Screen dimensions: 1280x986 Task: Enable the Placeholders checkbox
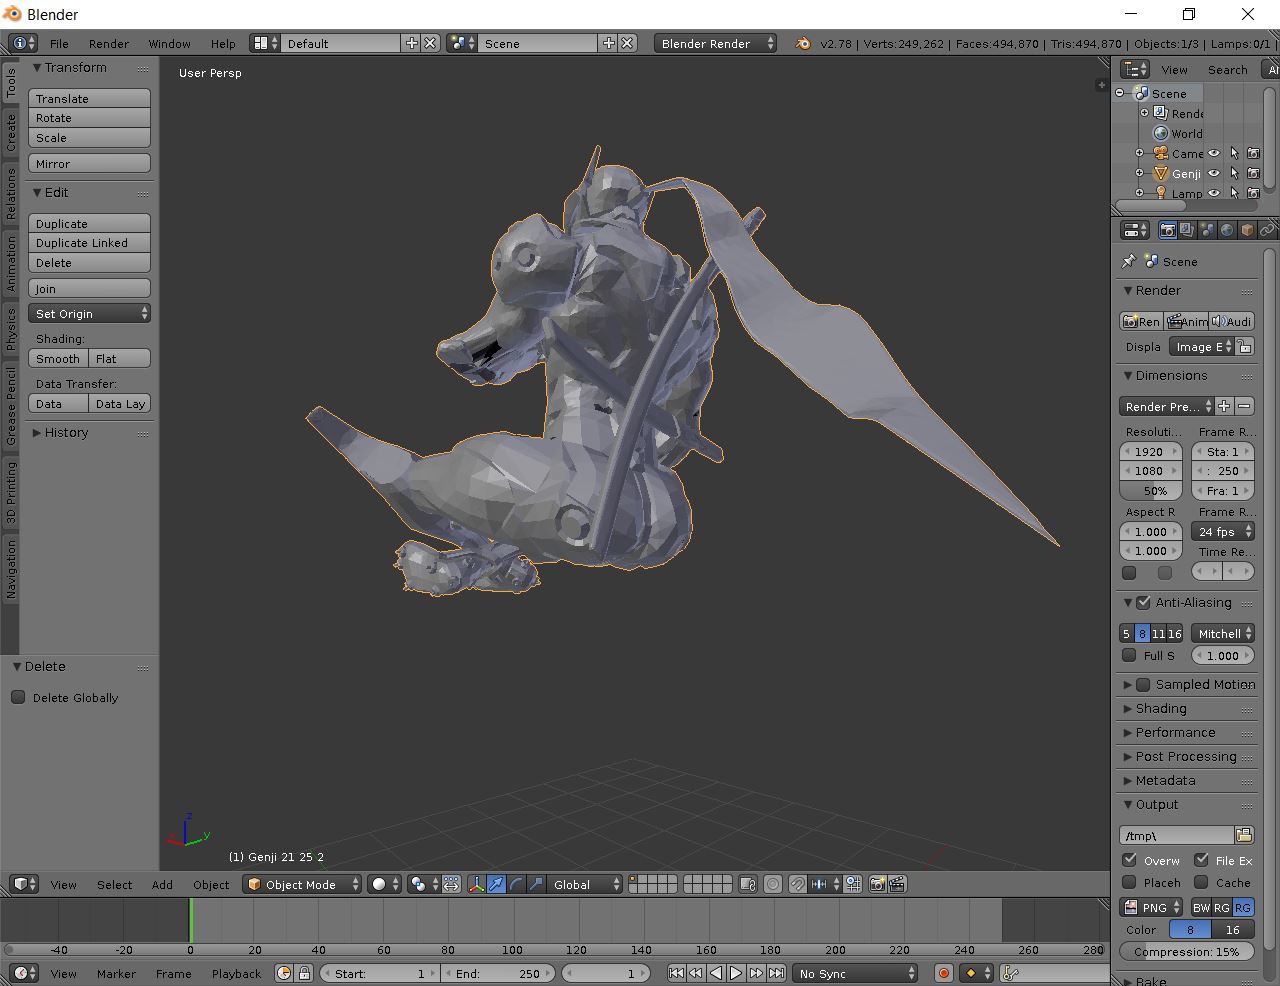tap(1129, 882)
